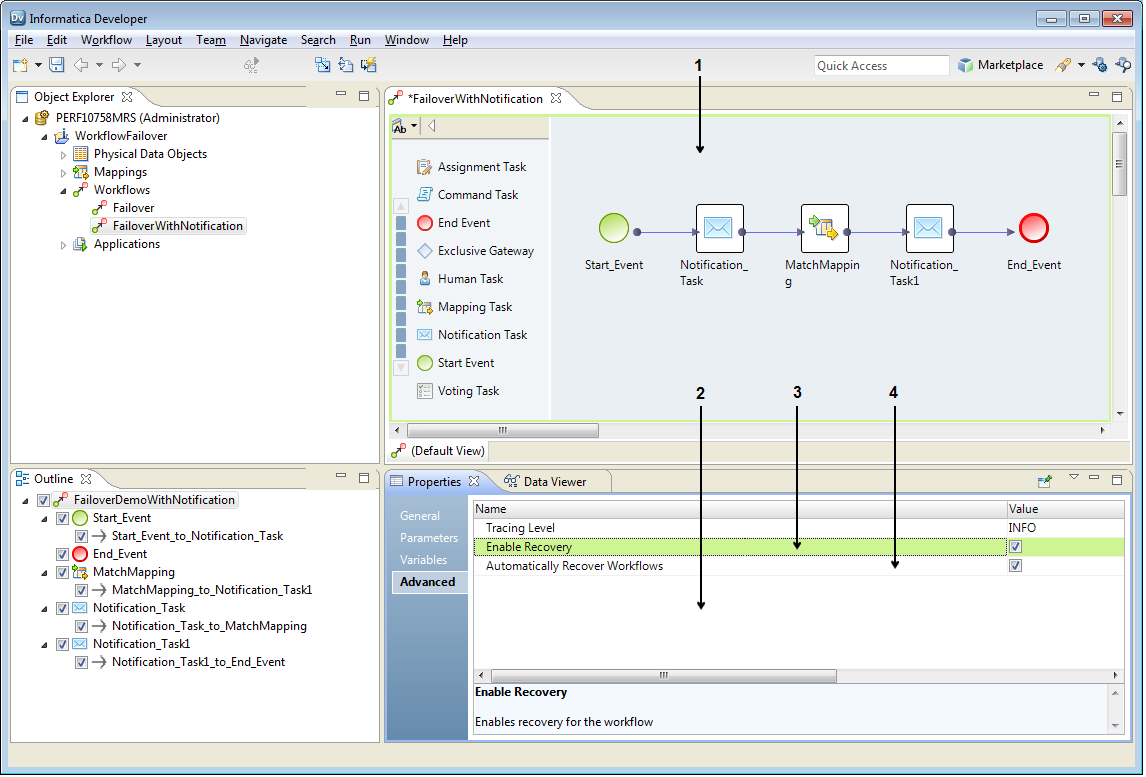Viewport: 1146px width, 777px height.
Task: Open the Workflow menu
Action: (x=106, y=40)
